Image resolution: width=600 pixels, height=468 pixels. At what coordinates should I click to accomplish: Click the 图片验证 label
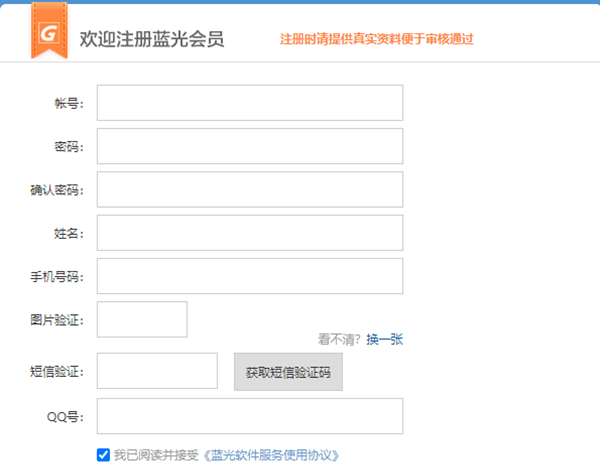pyautogui.click(x=57, y=320)
